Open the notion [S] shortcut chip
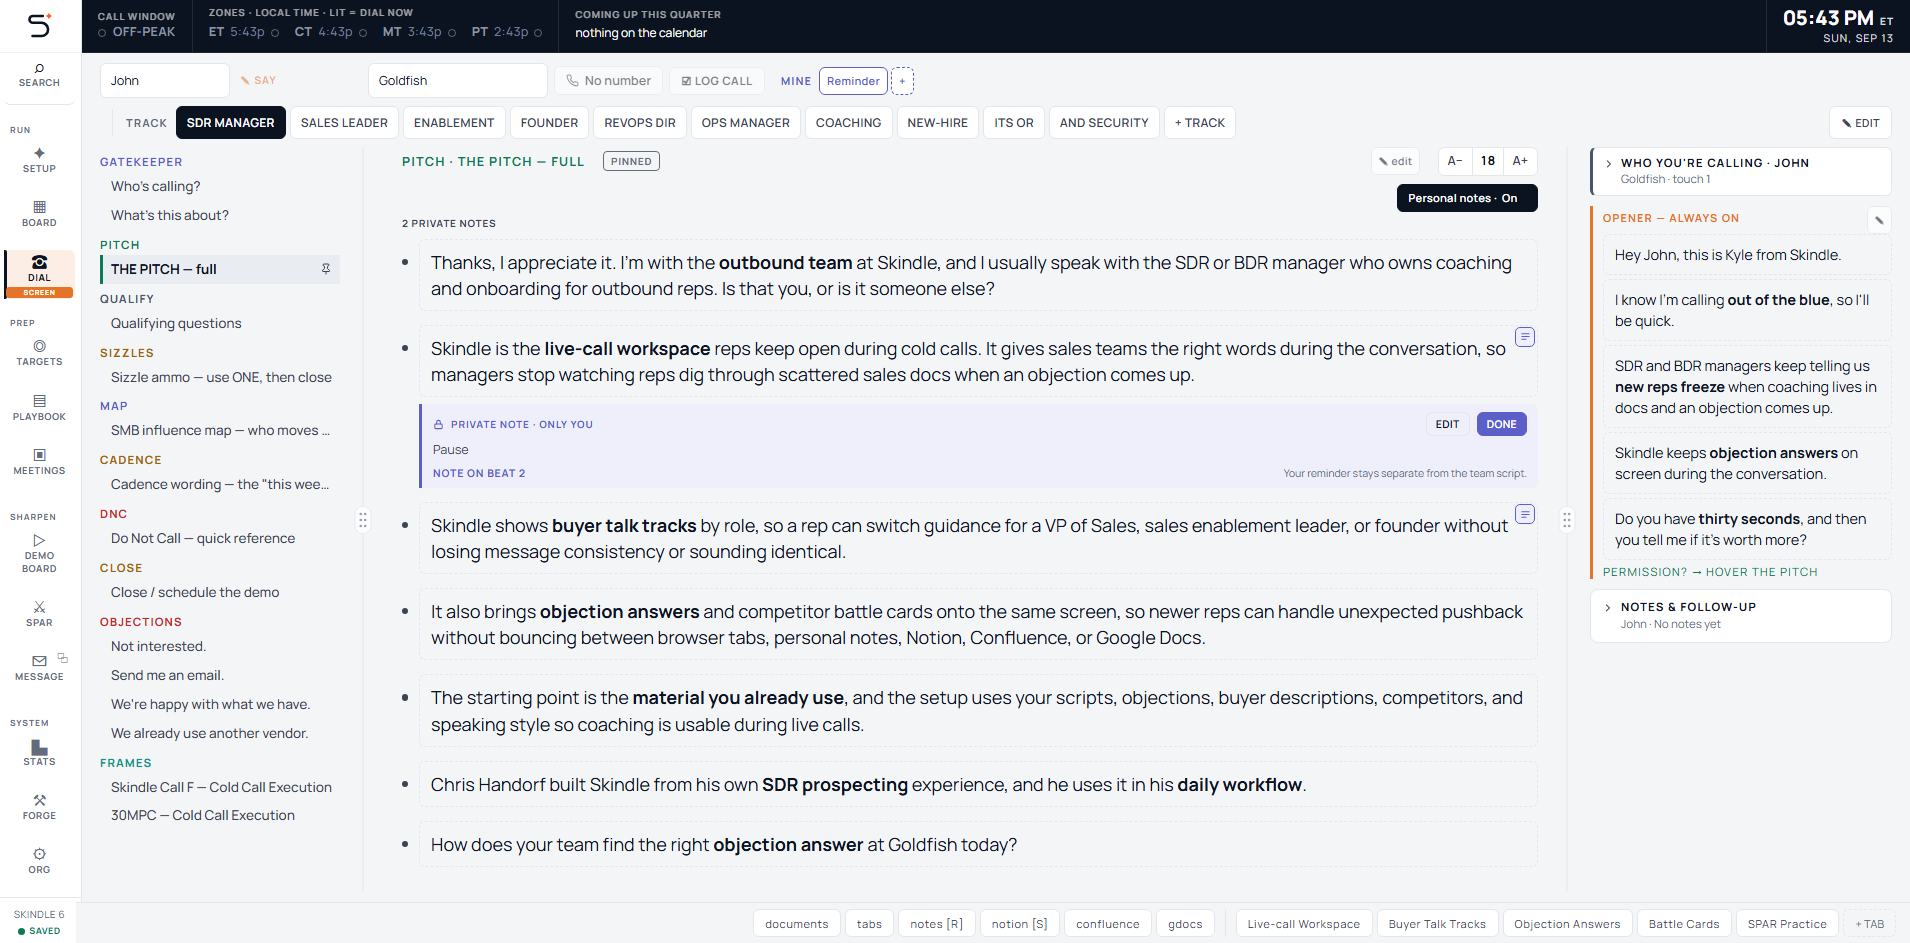Screen dimensions: 1910x943 coord(1019,924)
